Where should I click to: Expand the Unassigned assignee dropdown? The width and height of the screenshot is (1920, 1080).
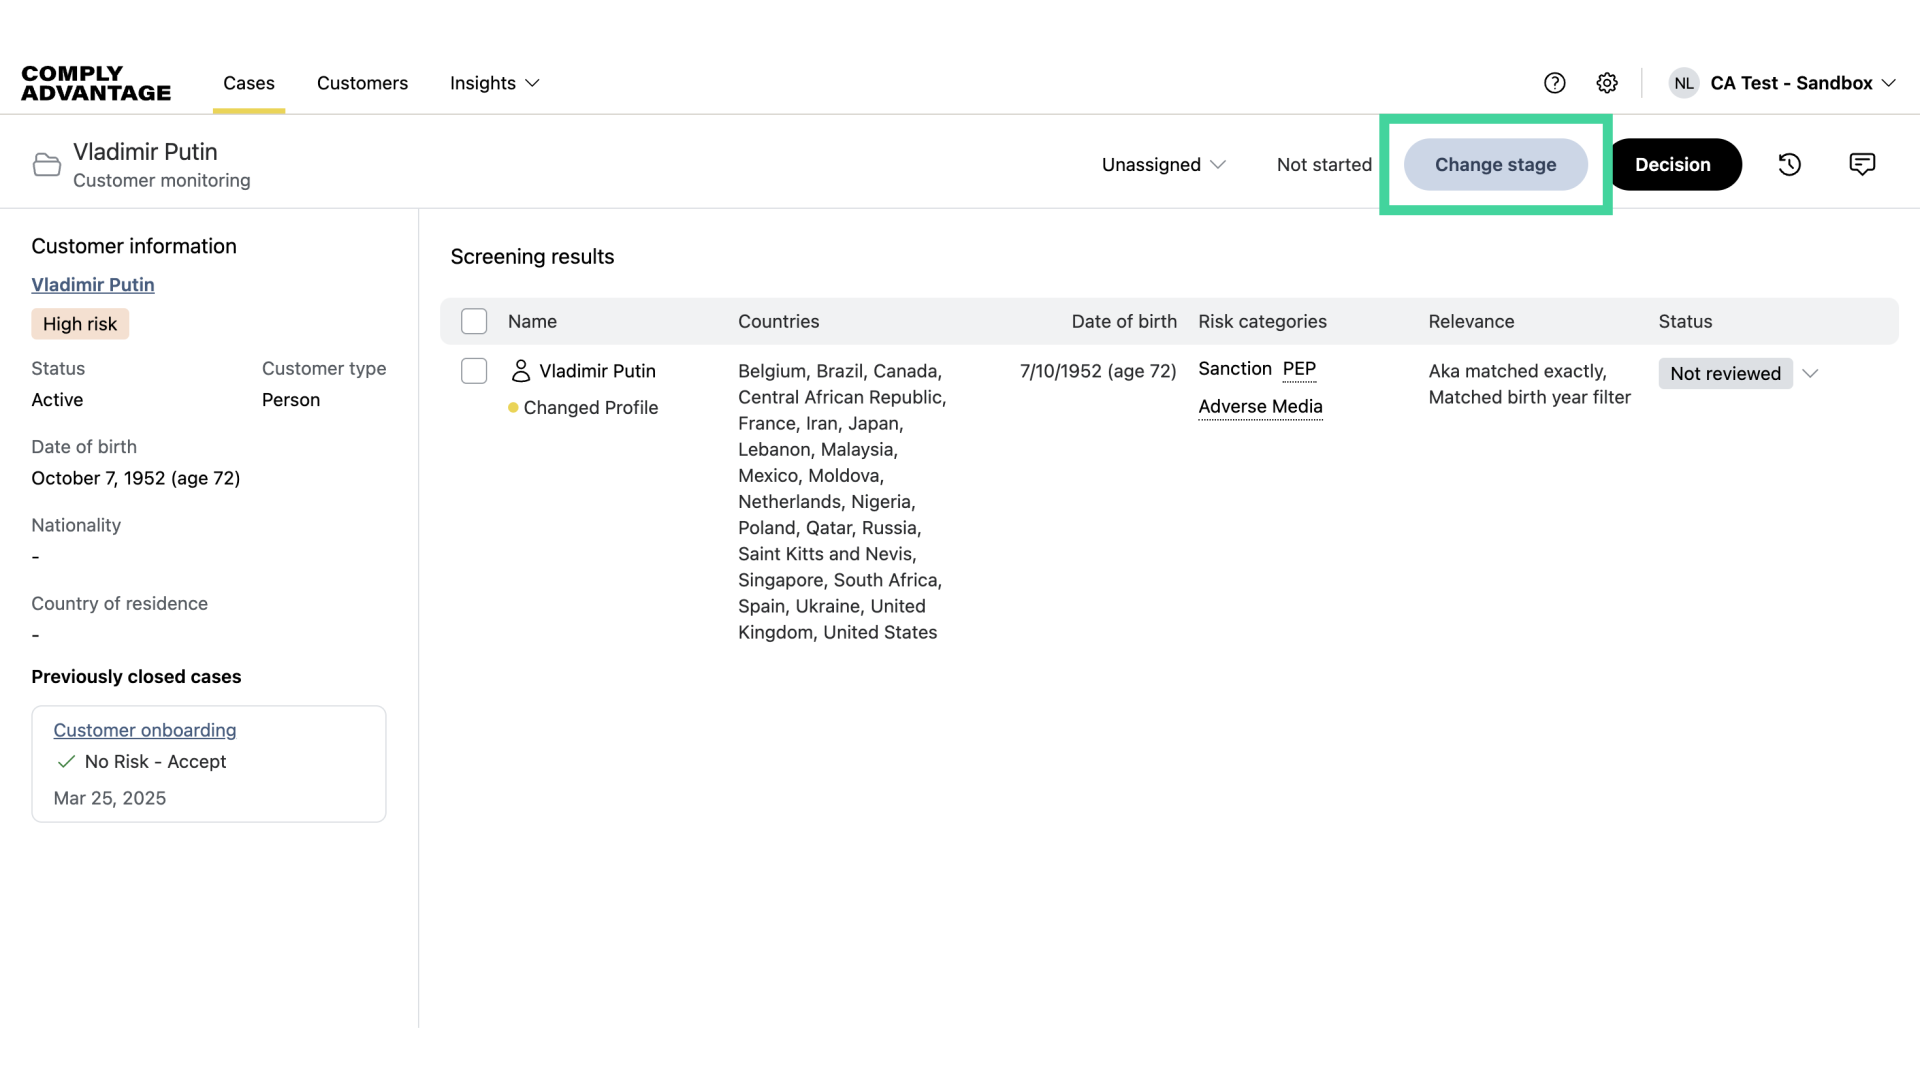1163,165
